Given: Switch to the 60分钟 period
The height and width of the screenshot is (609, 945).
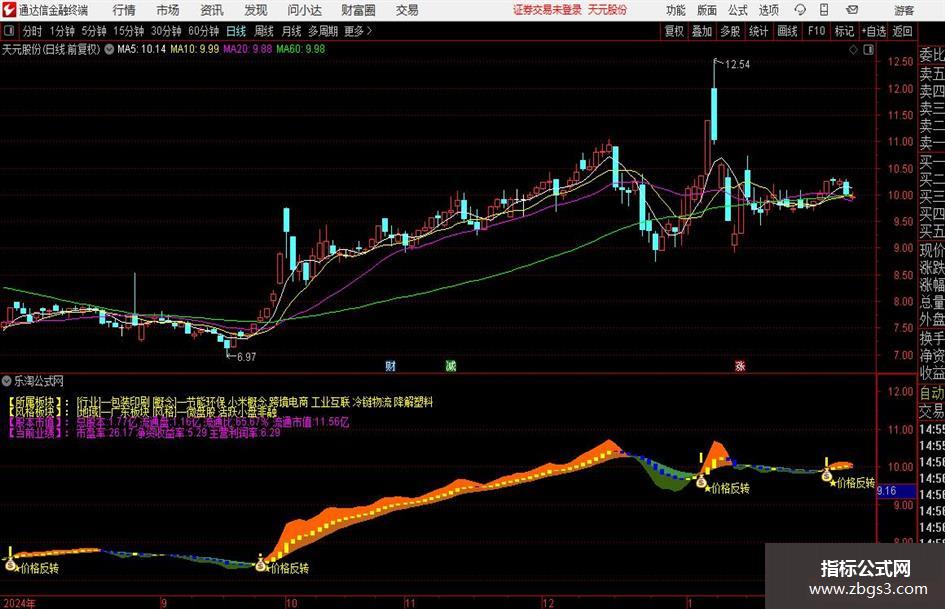Looking at the screenshot, I should (204, 31).
